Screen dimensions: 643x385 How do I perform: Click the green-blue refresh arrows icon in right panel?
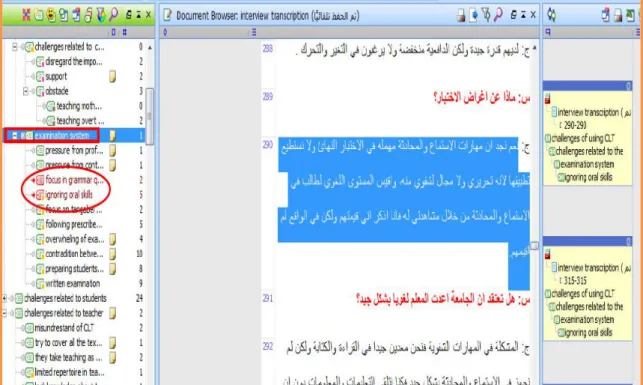(552, 15)
